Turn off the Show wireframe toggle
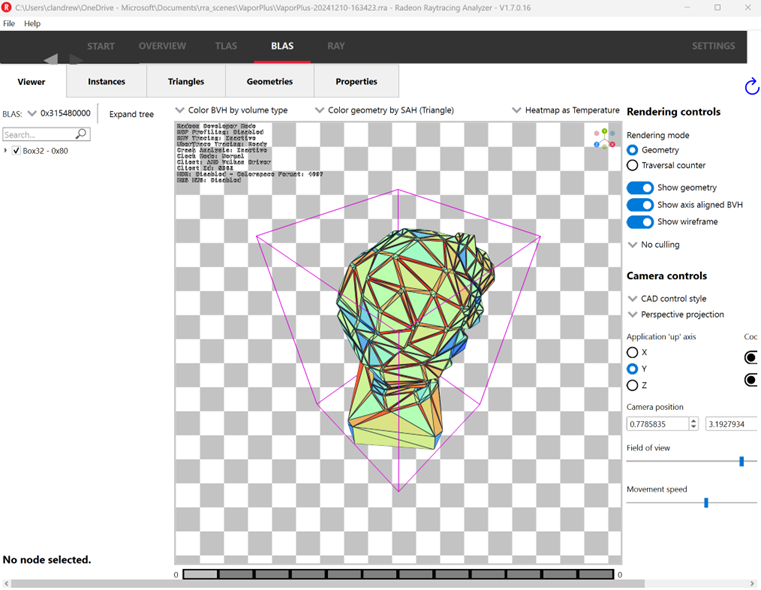 tap(640, 222)
